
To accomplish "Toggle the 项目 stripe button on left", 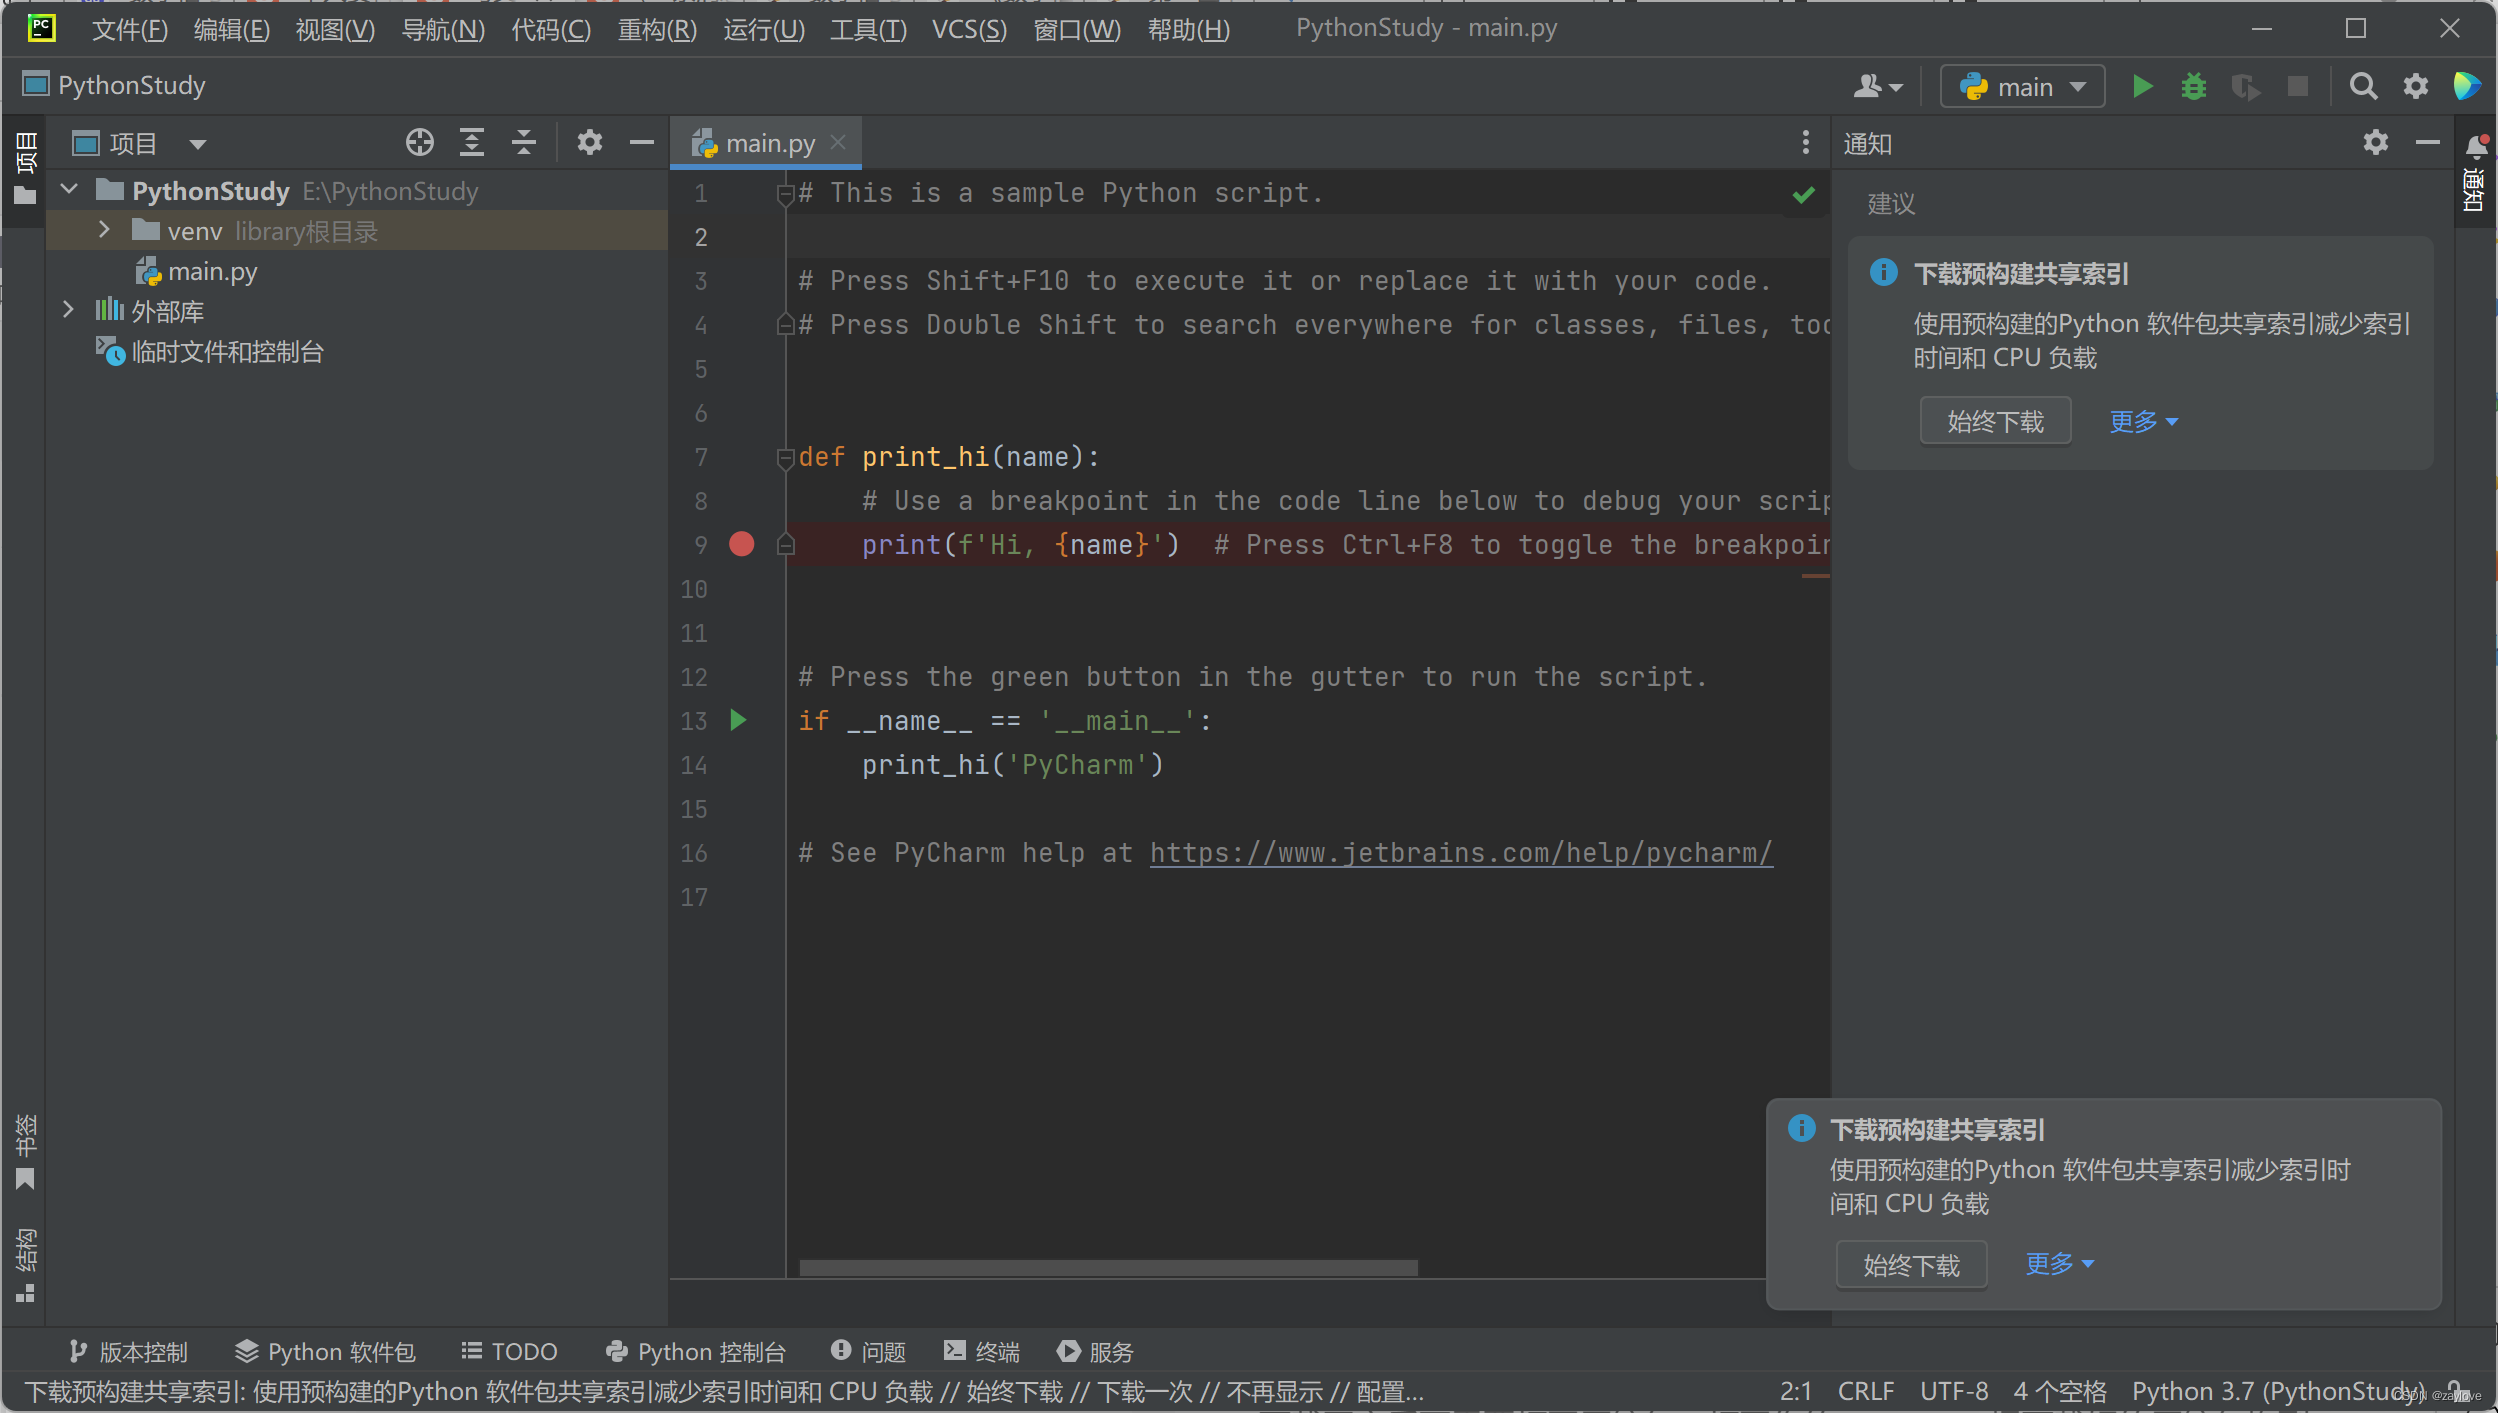I will pyautogui.click(x=25, y=170).
